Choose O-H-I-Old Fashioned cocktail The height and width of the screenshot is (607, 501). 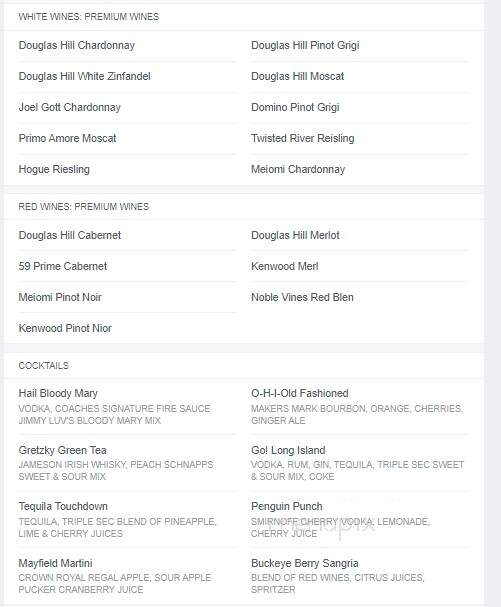pos(300,393)
